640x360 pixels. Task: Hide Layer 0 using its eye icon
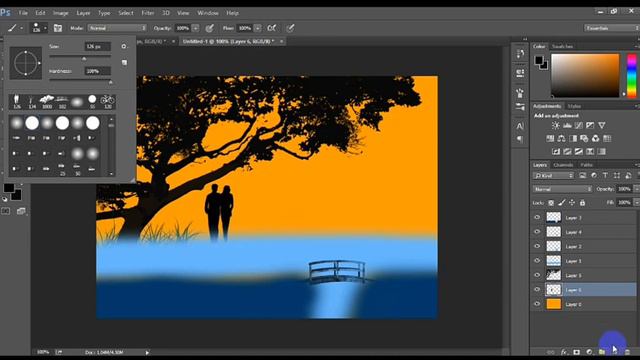coord(537,304)
